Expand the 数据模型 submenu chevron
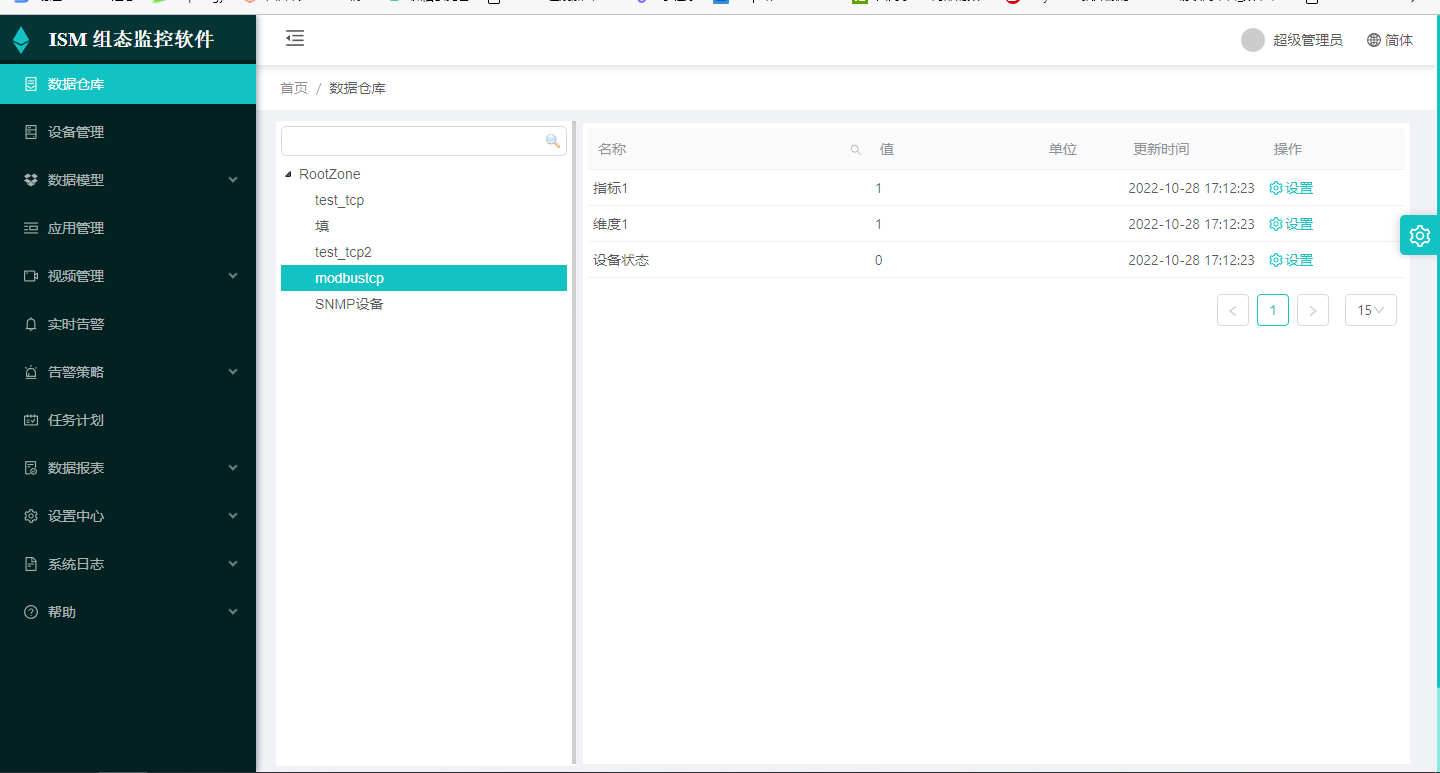The image size is (1440, 773). tap(233, 180)
